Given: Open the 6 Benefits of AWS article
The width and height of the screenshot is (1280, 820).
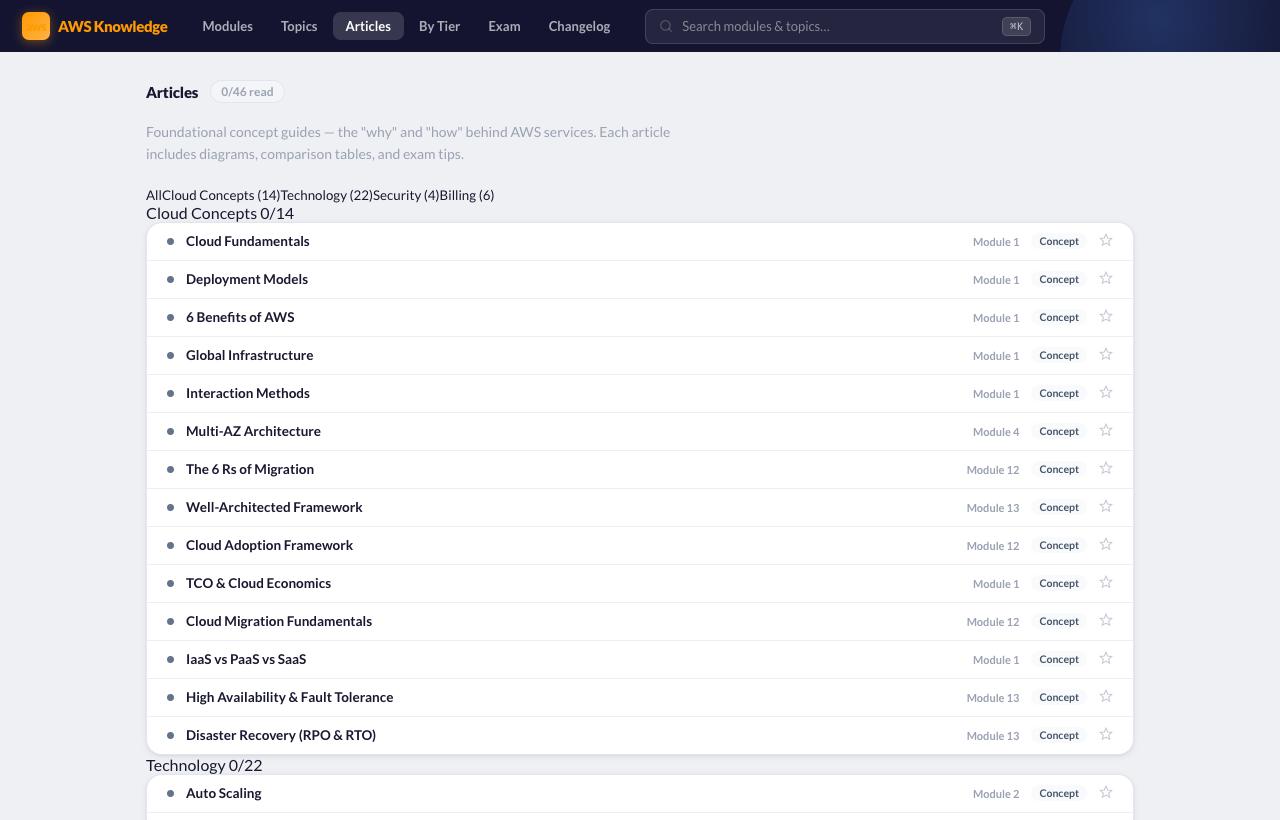Looking at the screenshot, I should [640, 317].
